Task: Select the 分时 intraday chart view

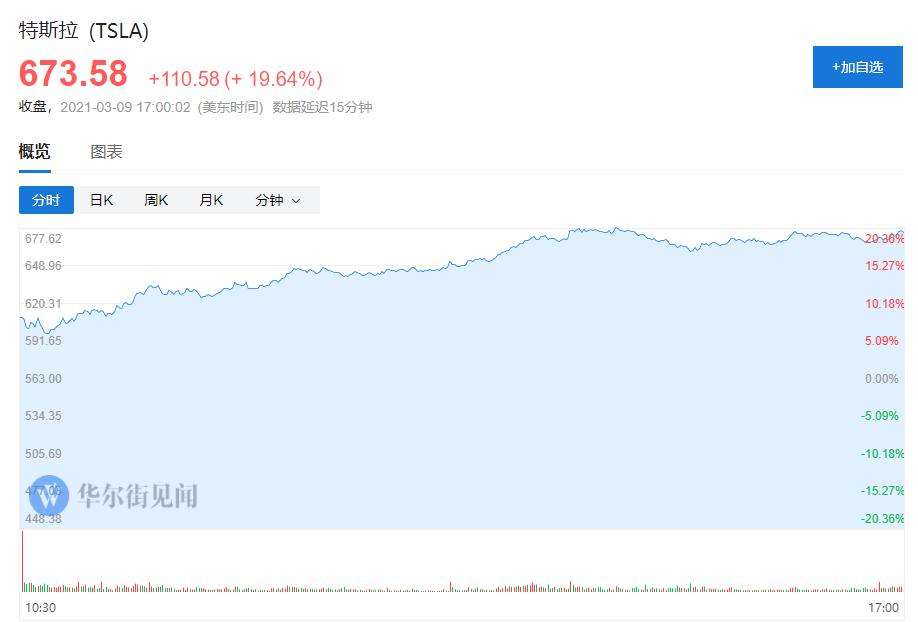Action: click(x=46, y=200)
